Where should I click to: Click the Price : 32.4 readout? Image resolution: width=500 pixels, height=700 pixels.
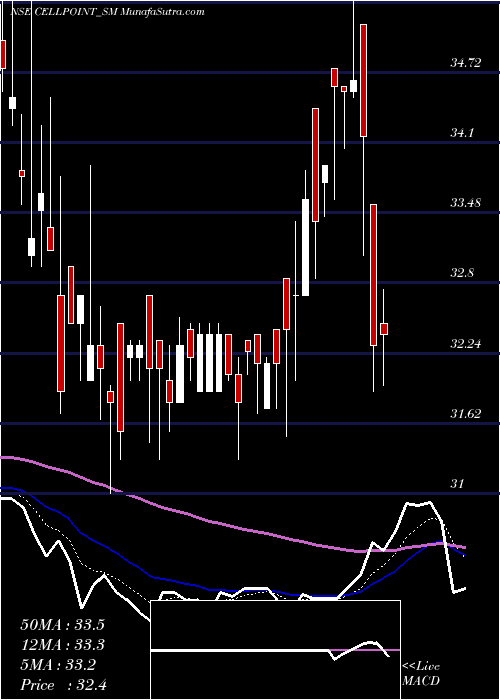click(64, 685)
